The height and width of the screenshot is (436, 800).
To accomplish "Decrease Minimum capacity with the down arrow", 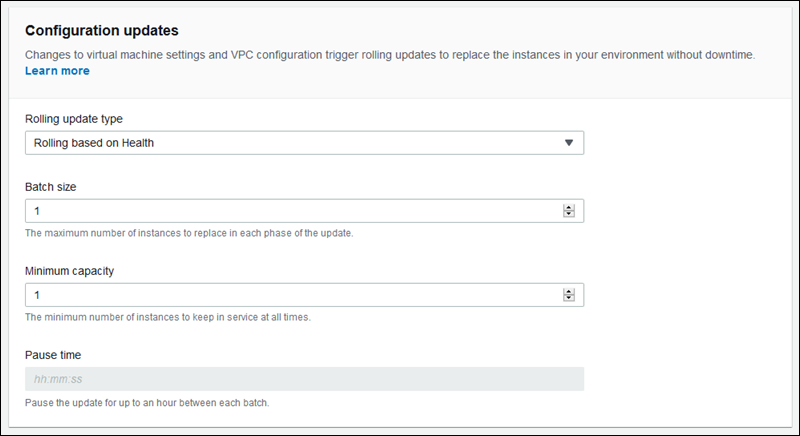I will pos(568,298).
